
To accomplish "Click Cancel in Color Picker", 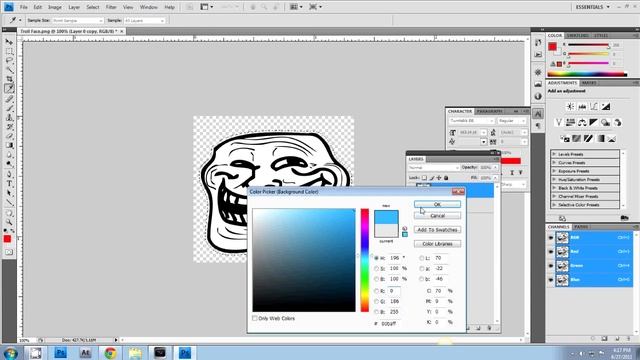I will point(437,216).
